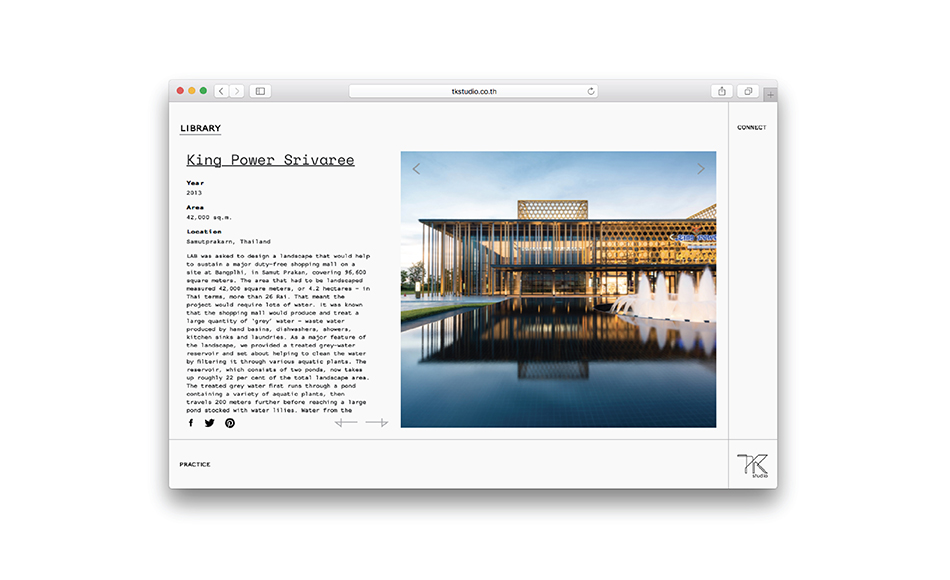
Task: Add a new tab with the plus button
Action: coord(770,95)
